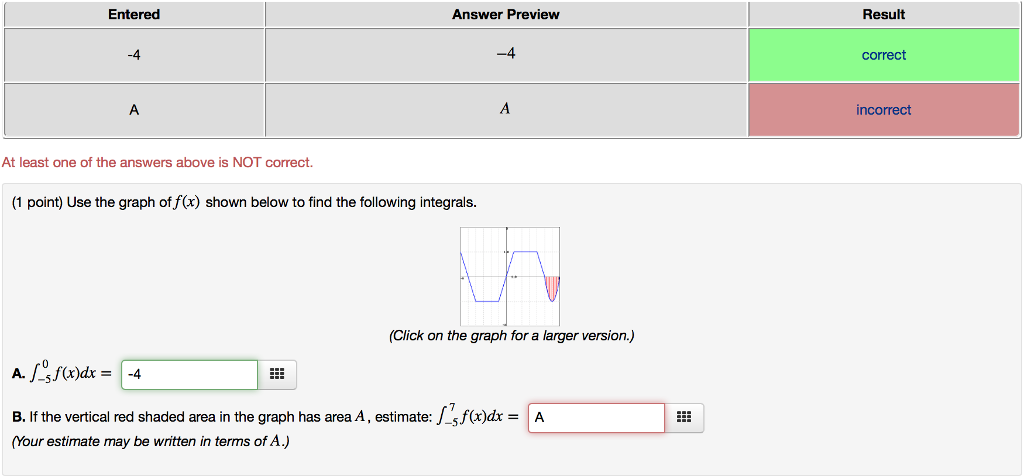Click the answer preview −4 cell
This screenshot has width=1024, height=476.
point(505,56)
